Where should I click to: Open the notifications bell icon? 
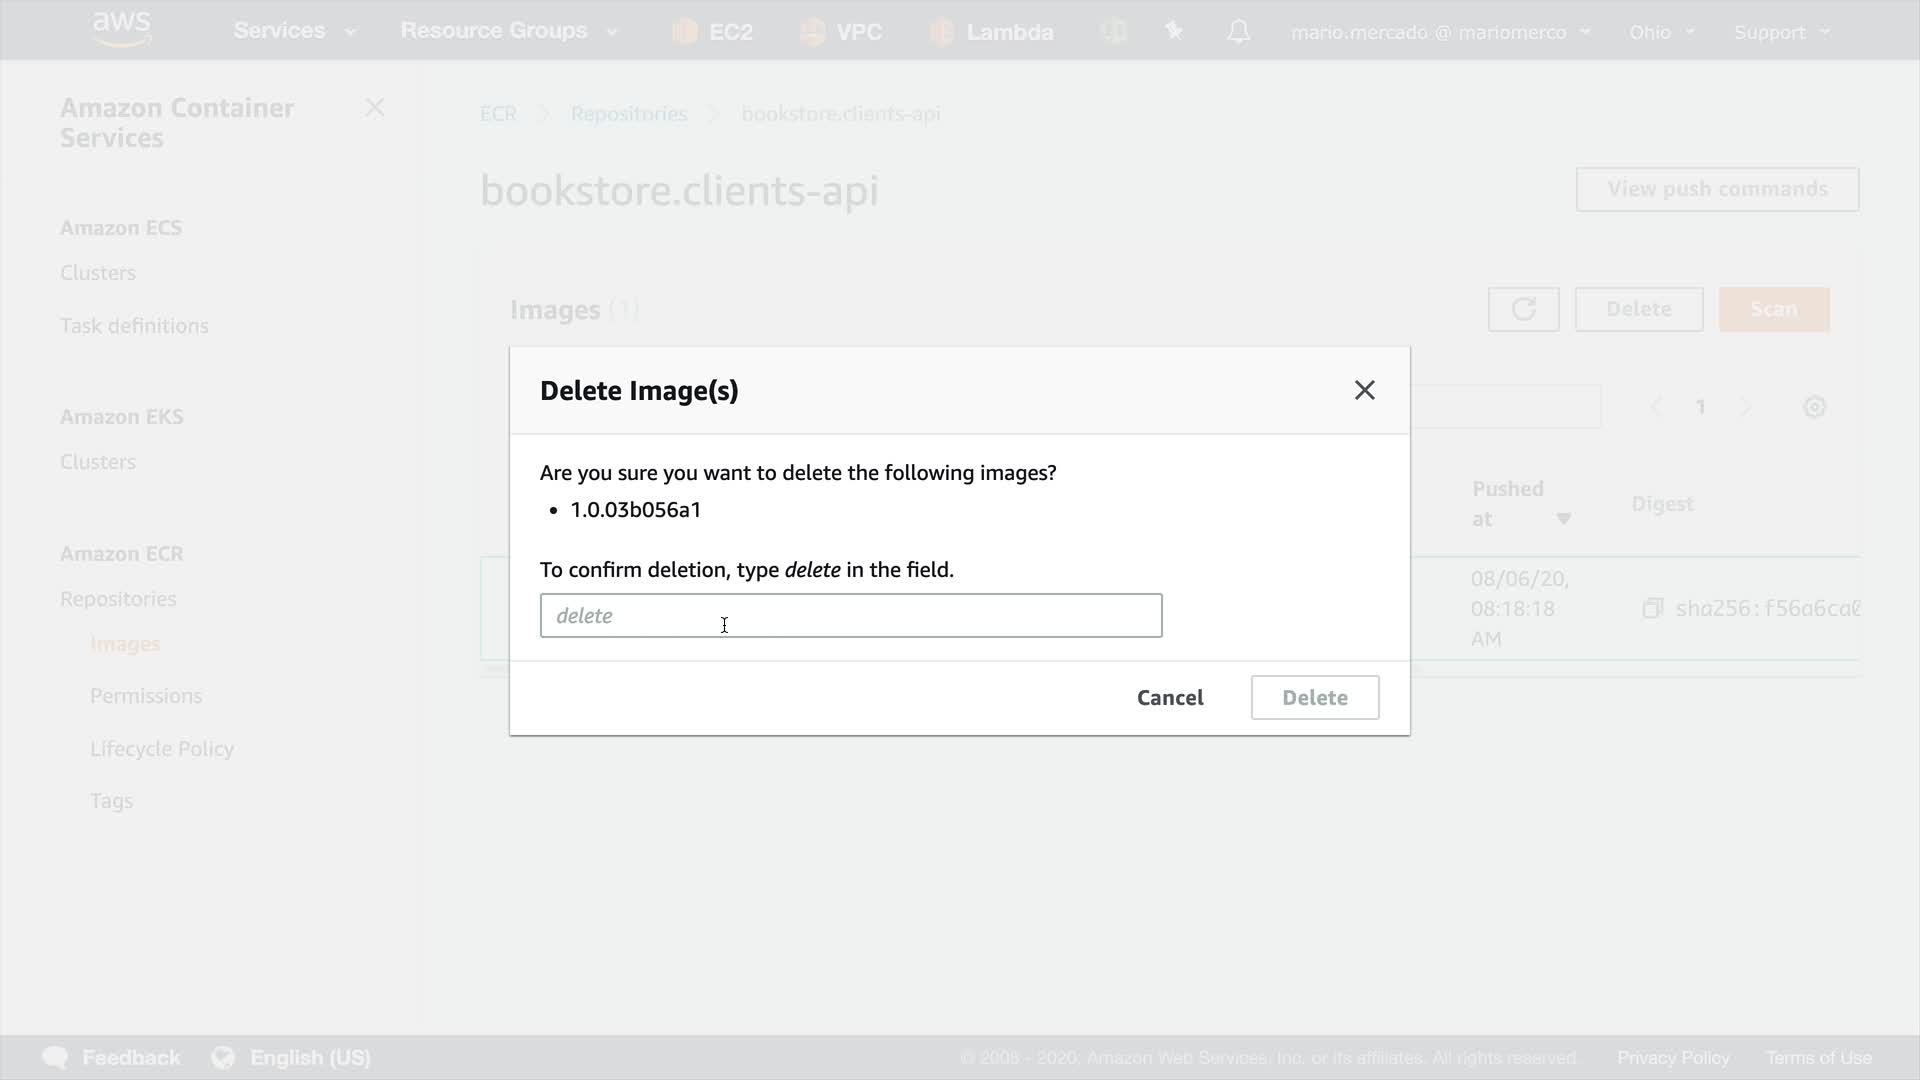1238,32
